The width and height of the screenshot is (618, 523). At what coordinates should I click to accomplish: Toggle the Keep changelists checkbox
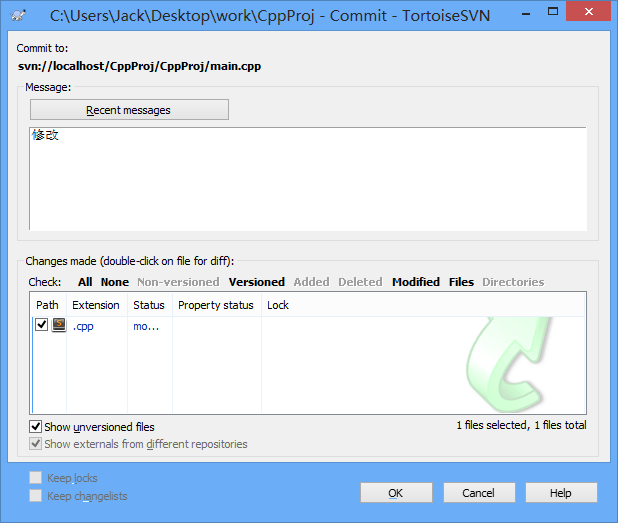(x=35, y=495)
